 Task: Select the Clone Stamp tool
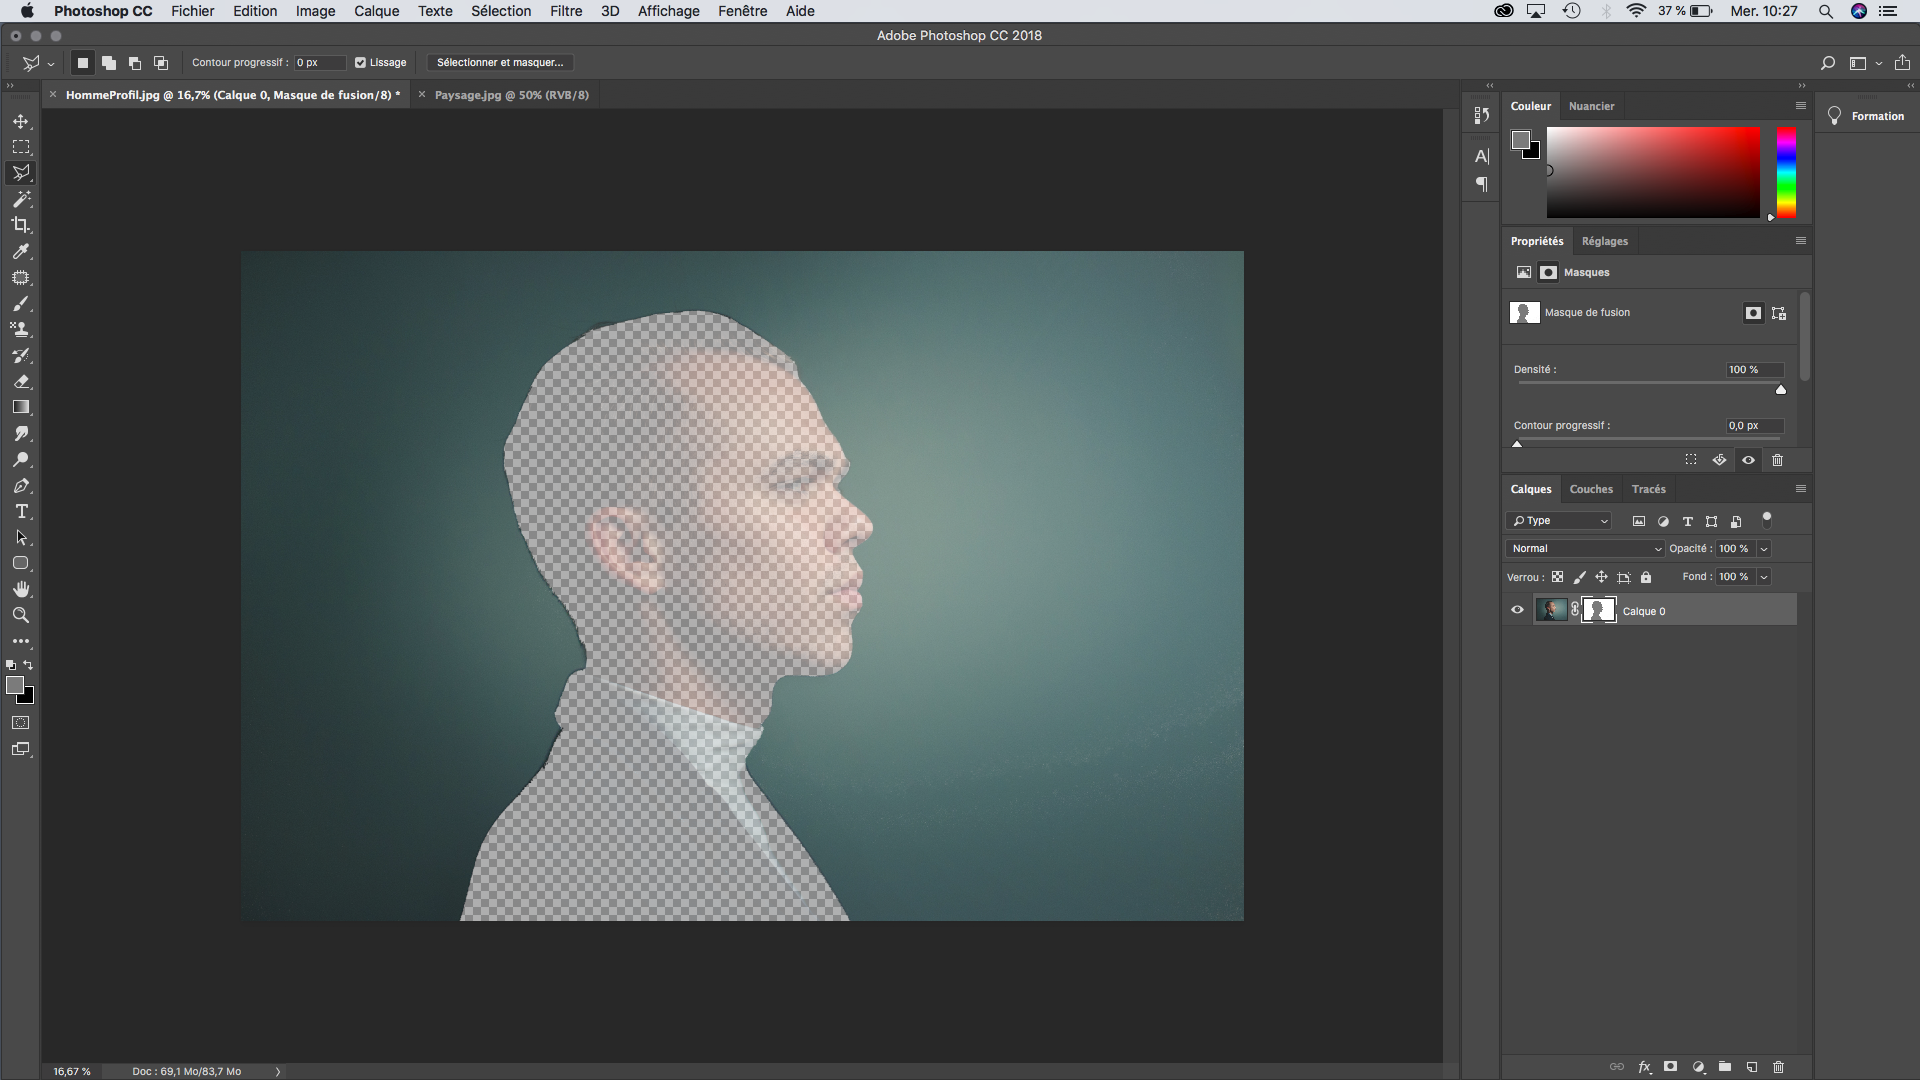(x=20, y=330)
